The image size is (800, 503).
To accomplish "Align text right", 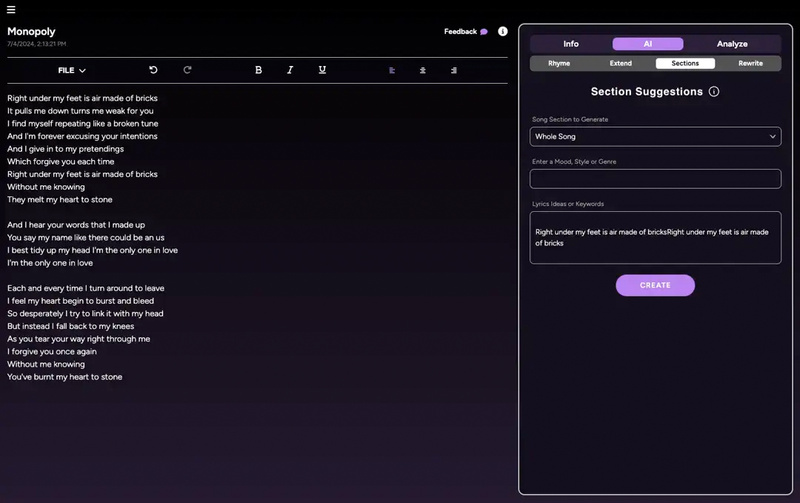I will (454, 70).
